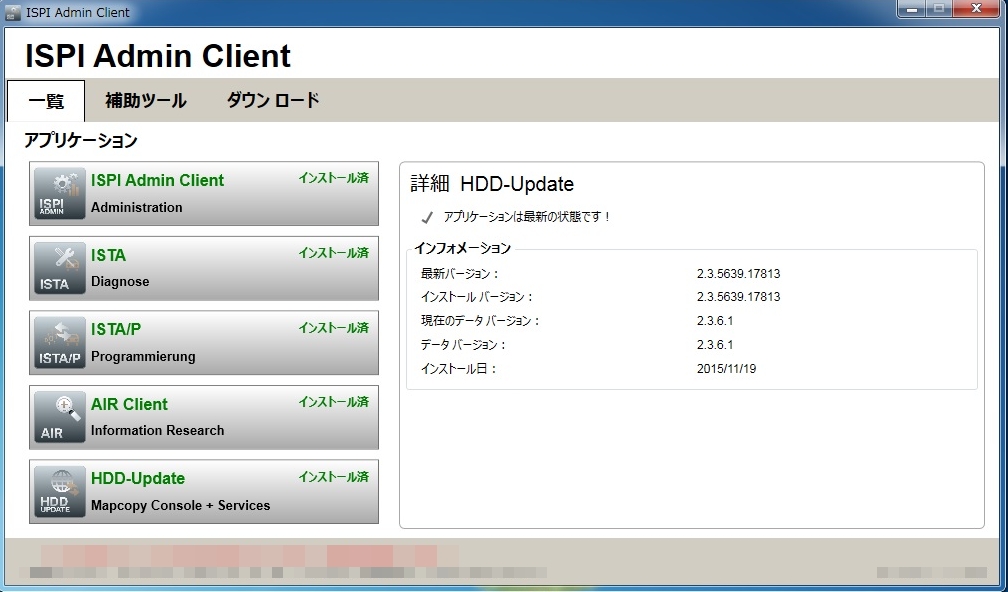The image size is (1008, 592).
Task: Click the インストール バージョン value
Action: point(739,297)
